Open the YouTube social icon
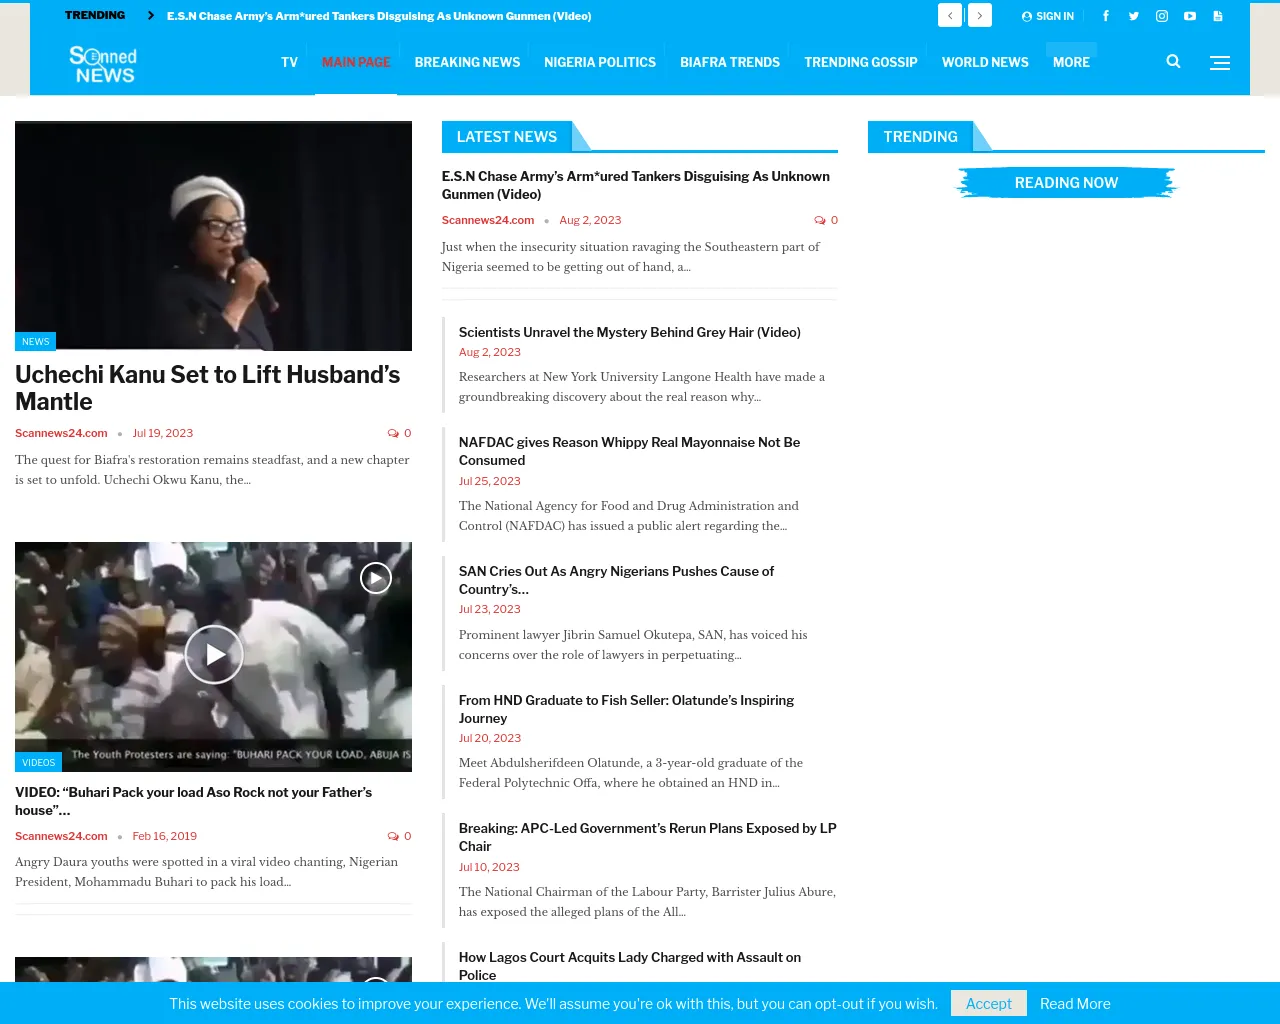This screenshot has width=1280, height=1024. pos(1190,16)
